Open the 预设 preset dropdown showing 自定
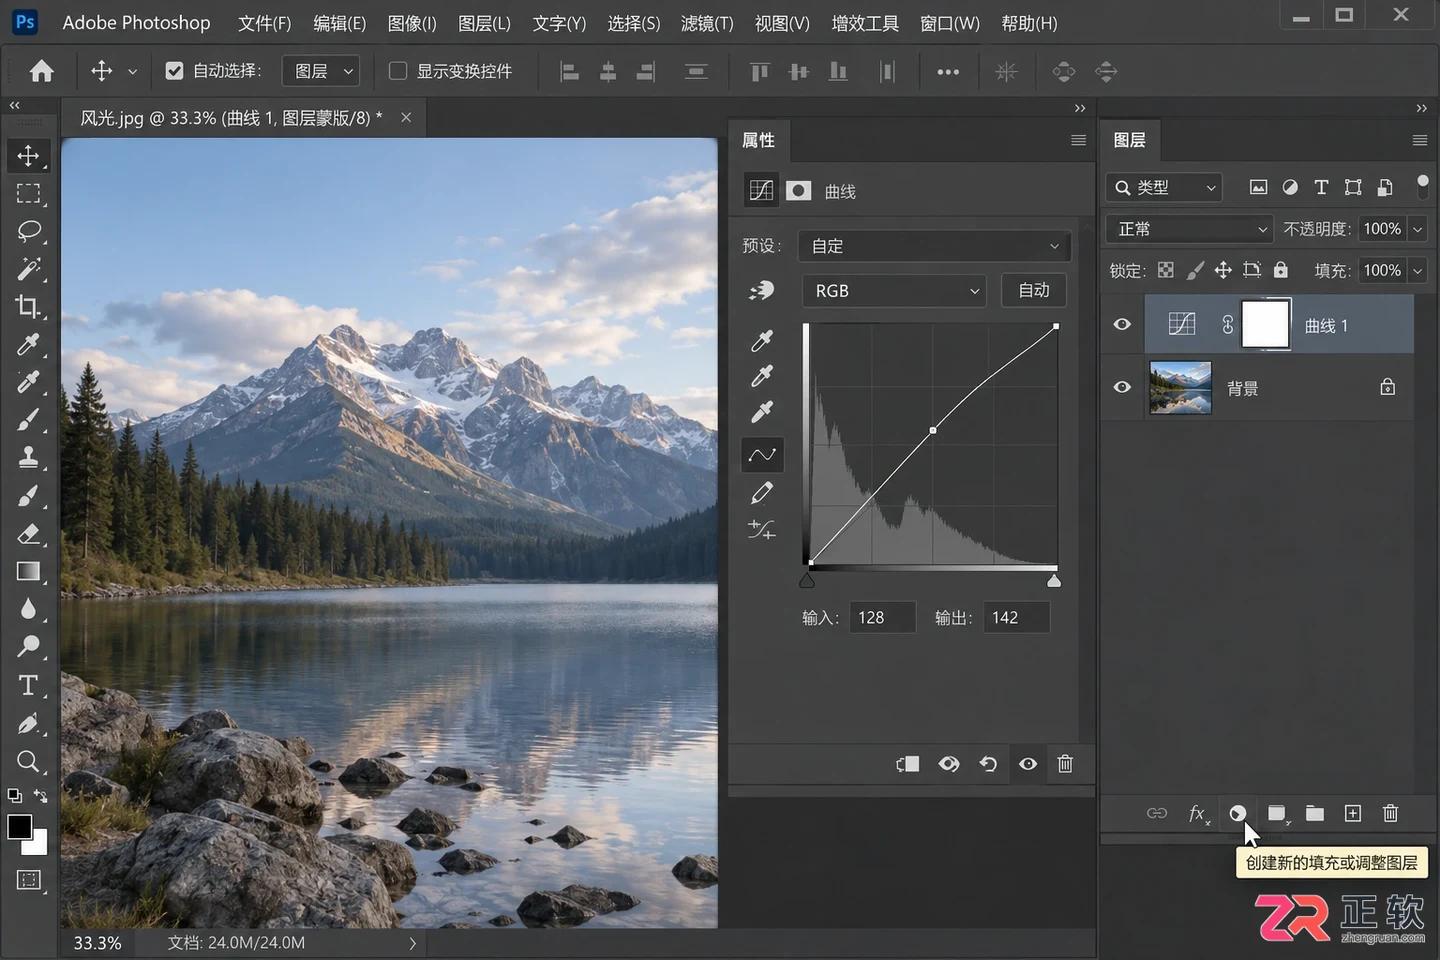 pyautogui.click(x=934, y=246)
